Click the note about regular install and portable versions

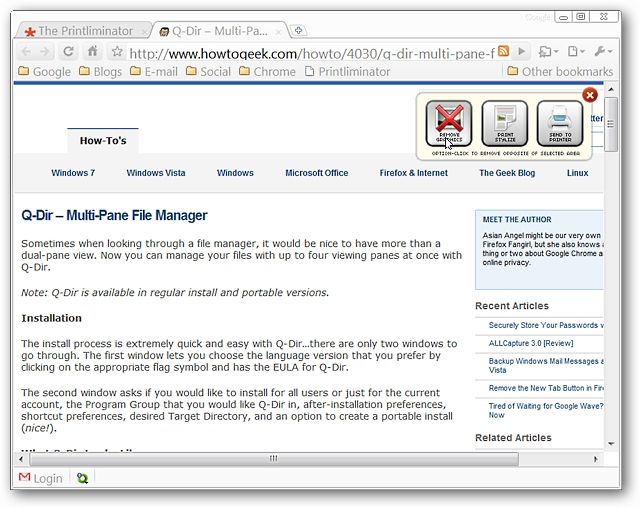(x=175, y=293)
